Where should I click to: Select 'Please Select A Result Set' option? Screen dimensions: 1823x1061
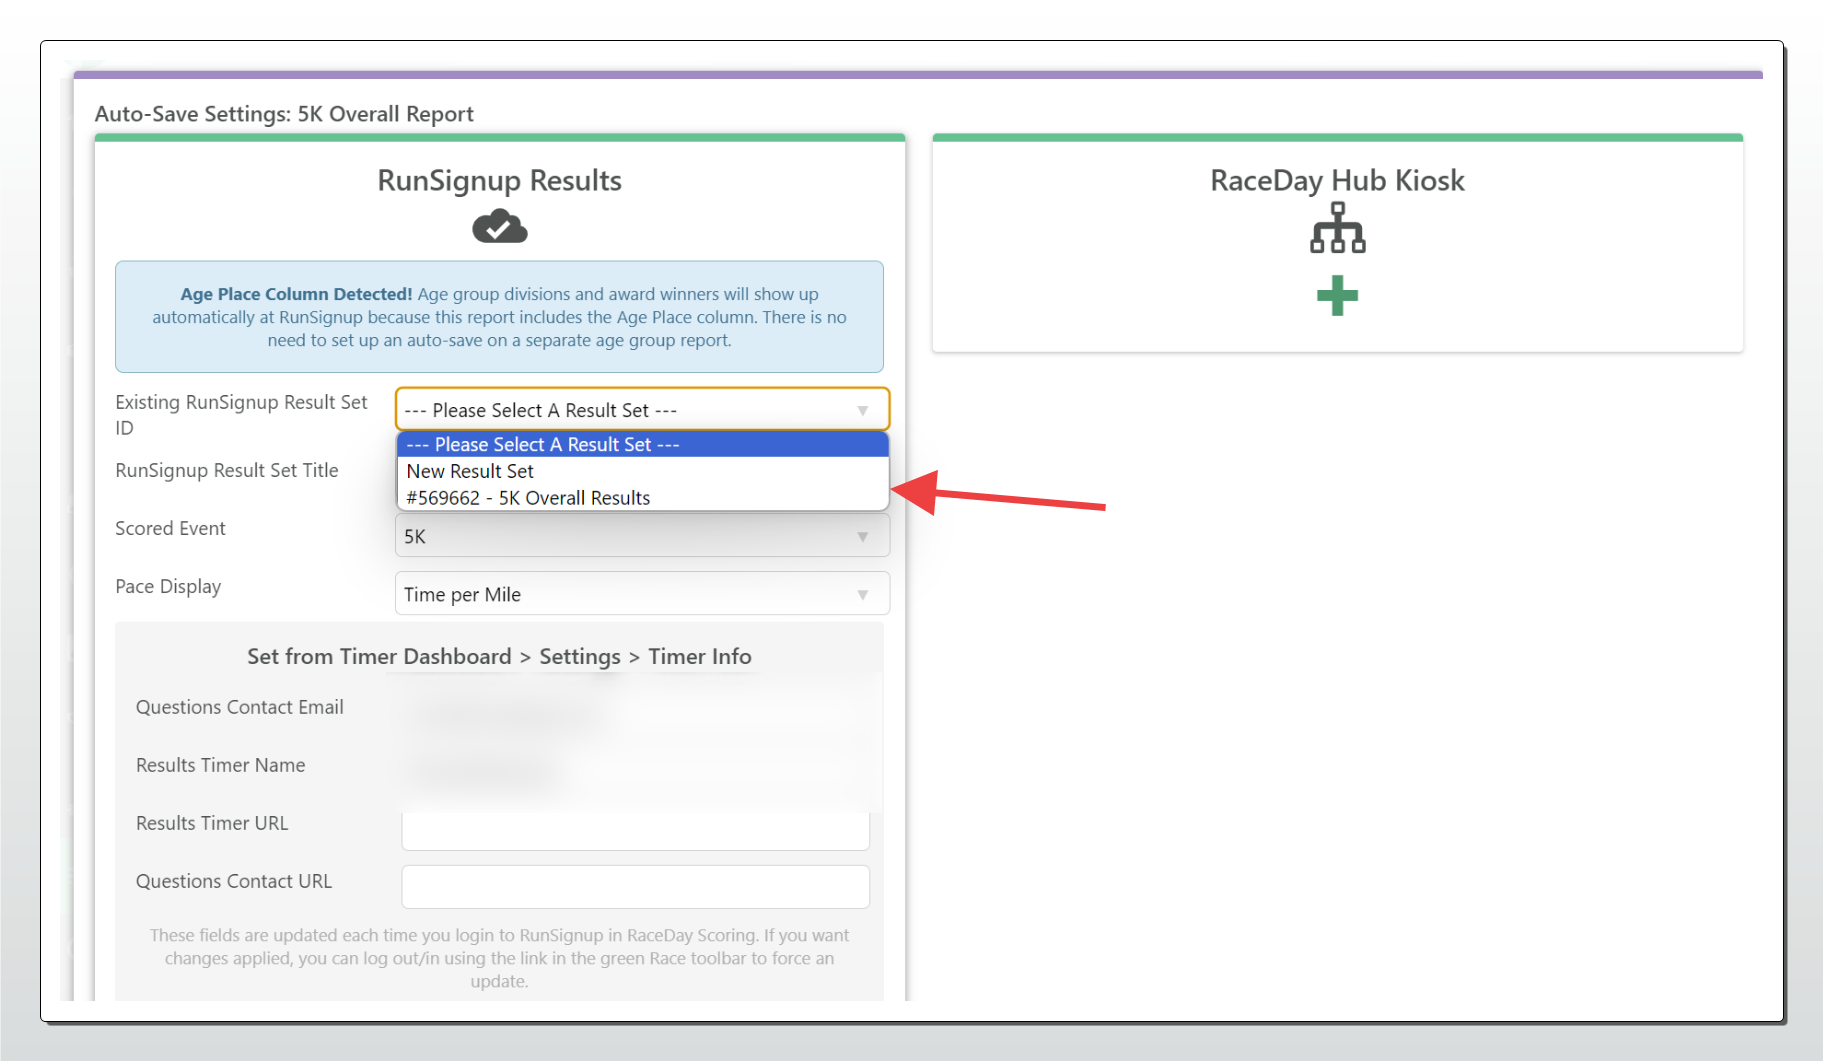click(642, 444)
